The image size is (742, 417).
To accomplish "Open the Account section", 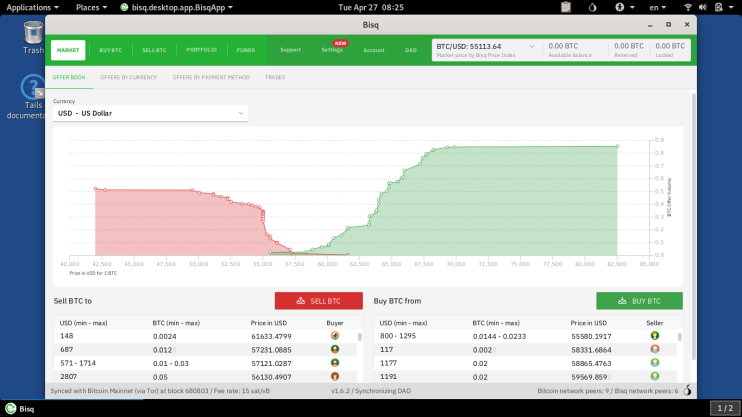I will pyautogui.click(x=374, y=50).
